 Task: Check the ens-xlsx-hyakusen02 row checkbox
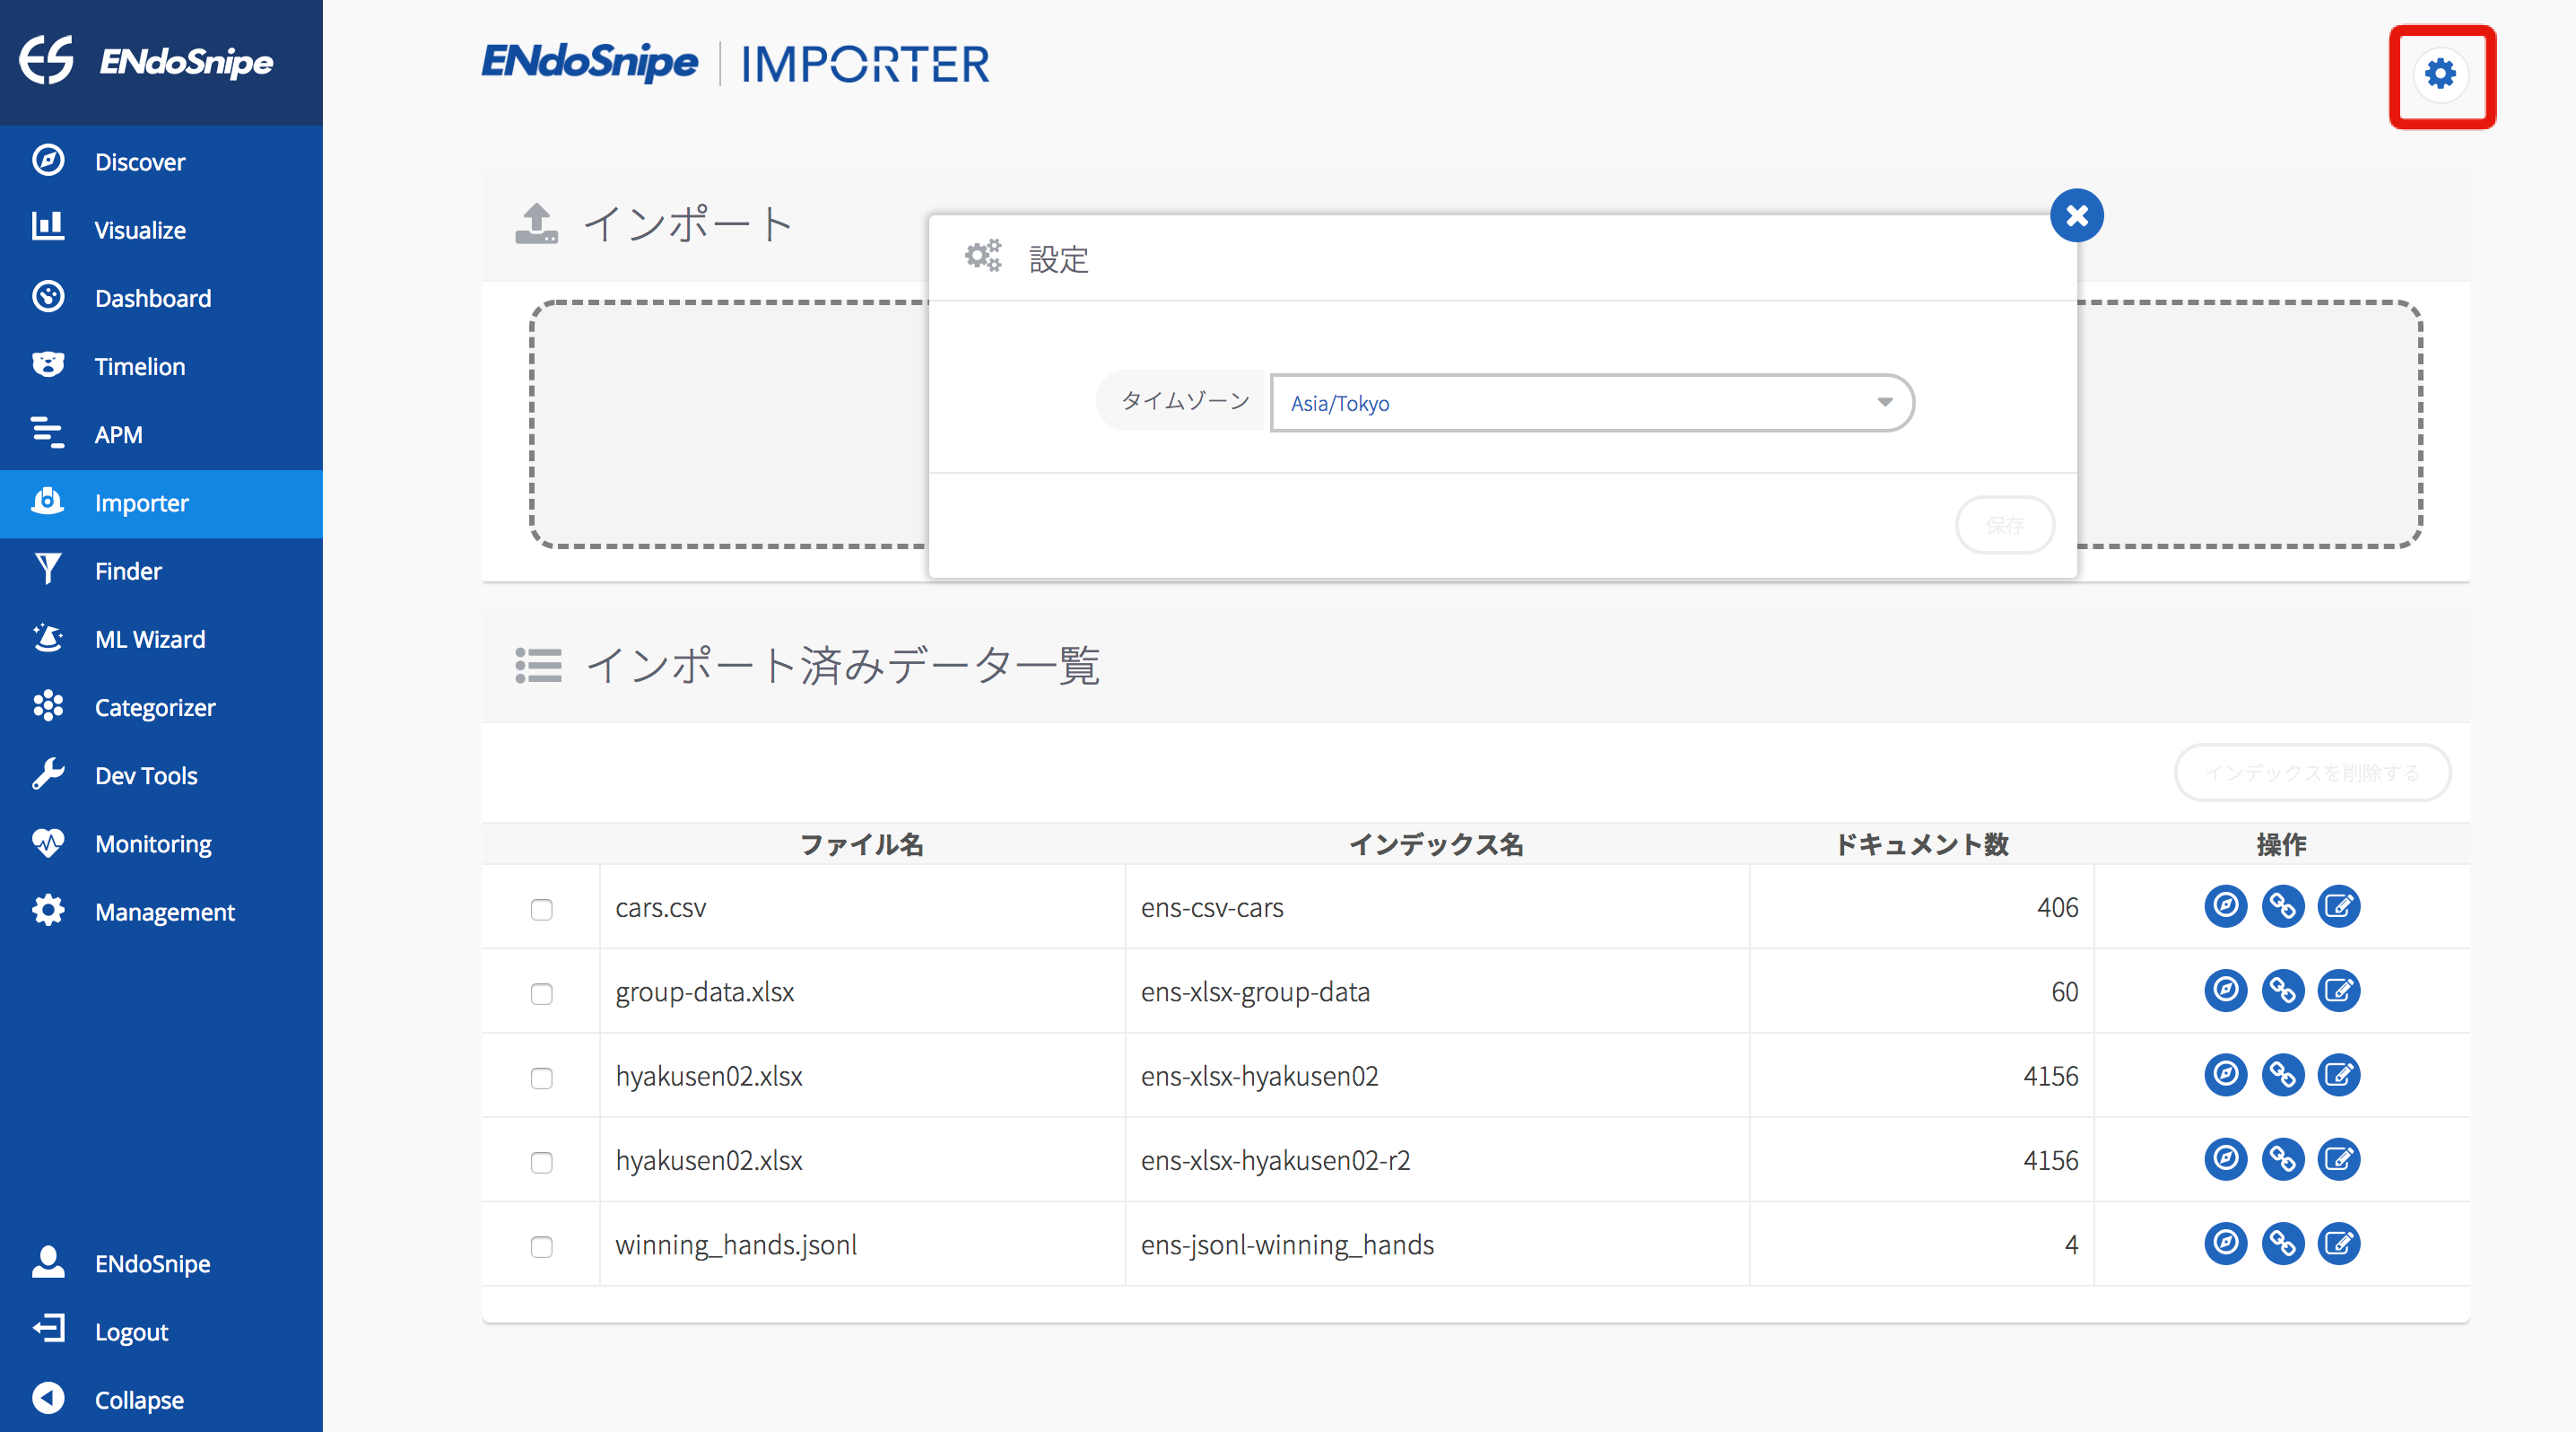(541, 1078)
